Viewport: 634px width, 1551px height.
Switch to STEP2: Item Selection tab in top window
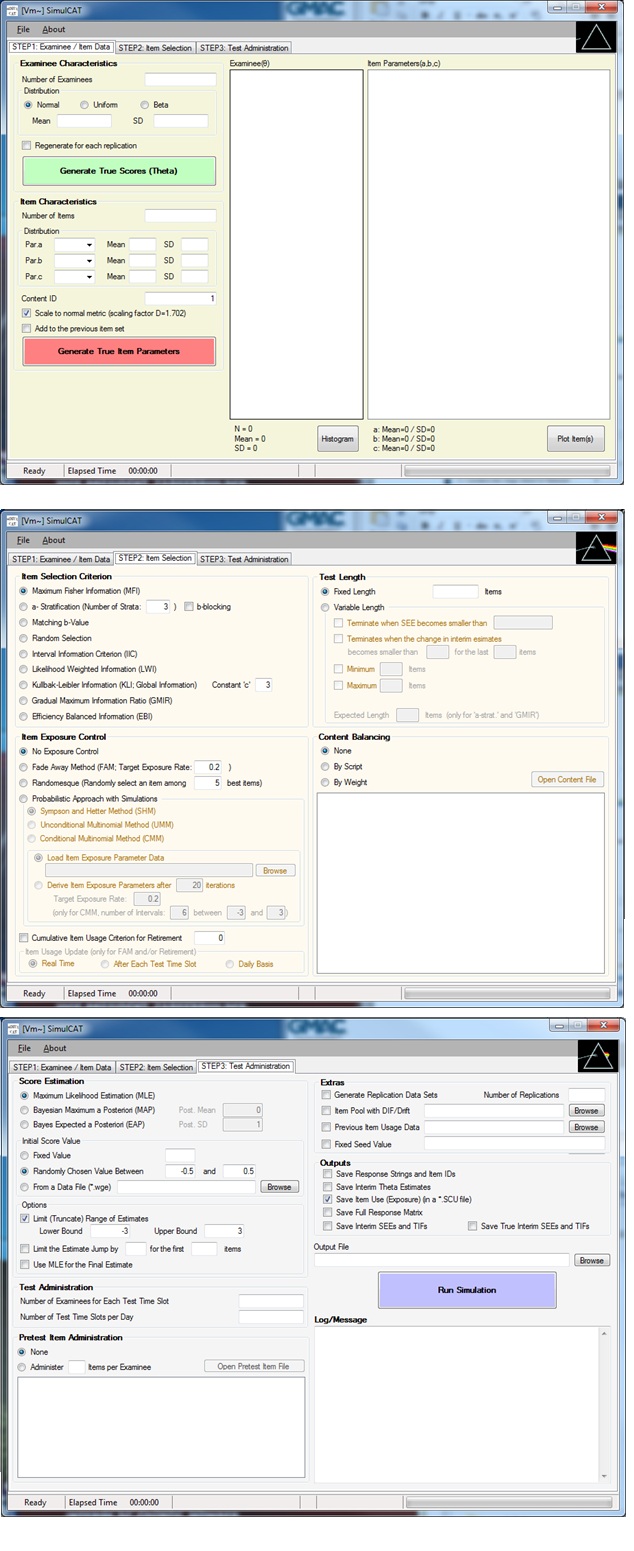pos(155,47)
